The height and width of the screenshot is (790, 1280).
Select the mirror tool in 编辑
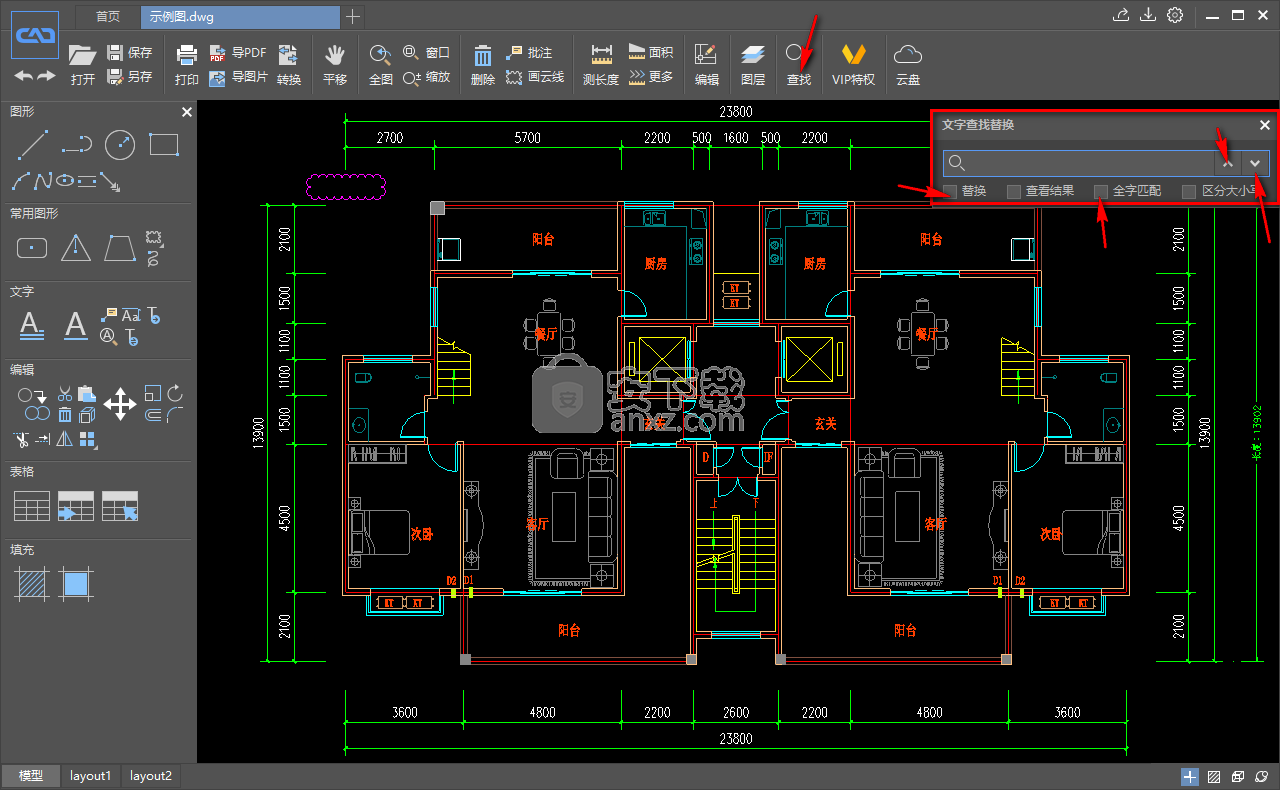coord(65,438)
